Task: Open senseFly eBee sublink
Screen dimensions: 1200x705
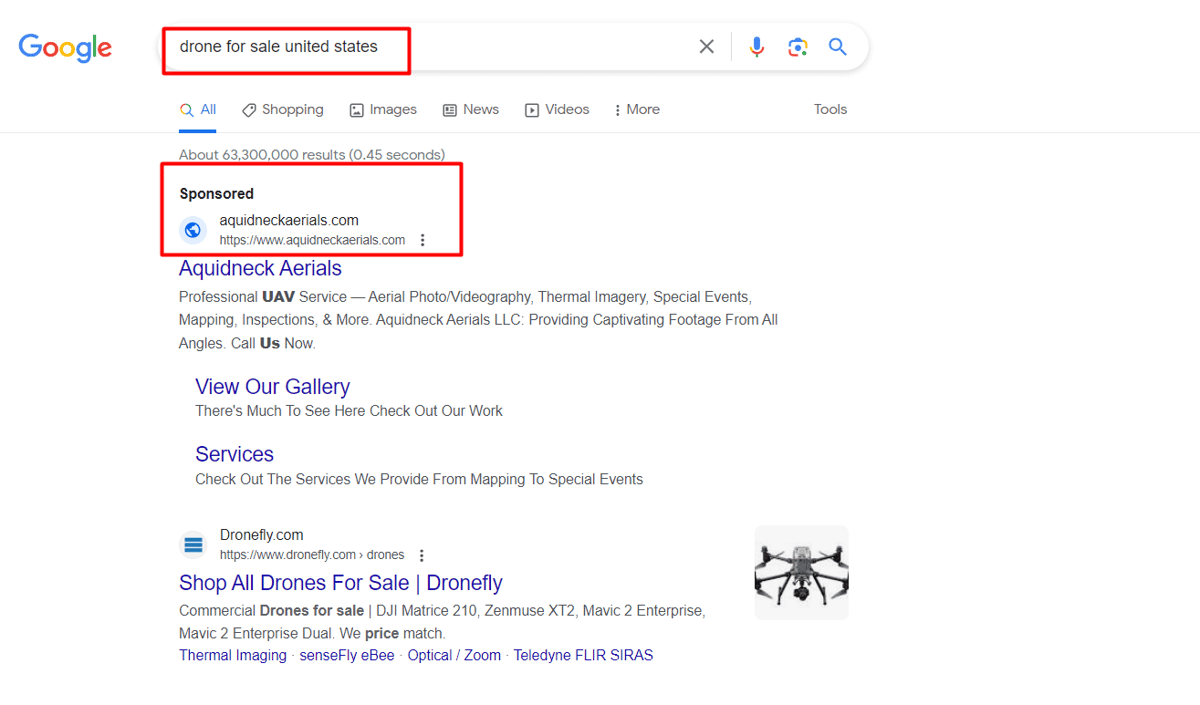Action: point(347,656)
